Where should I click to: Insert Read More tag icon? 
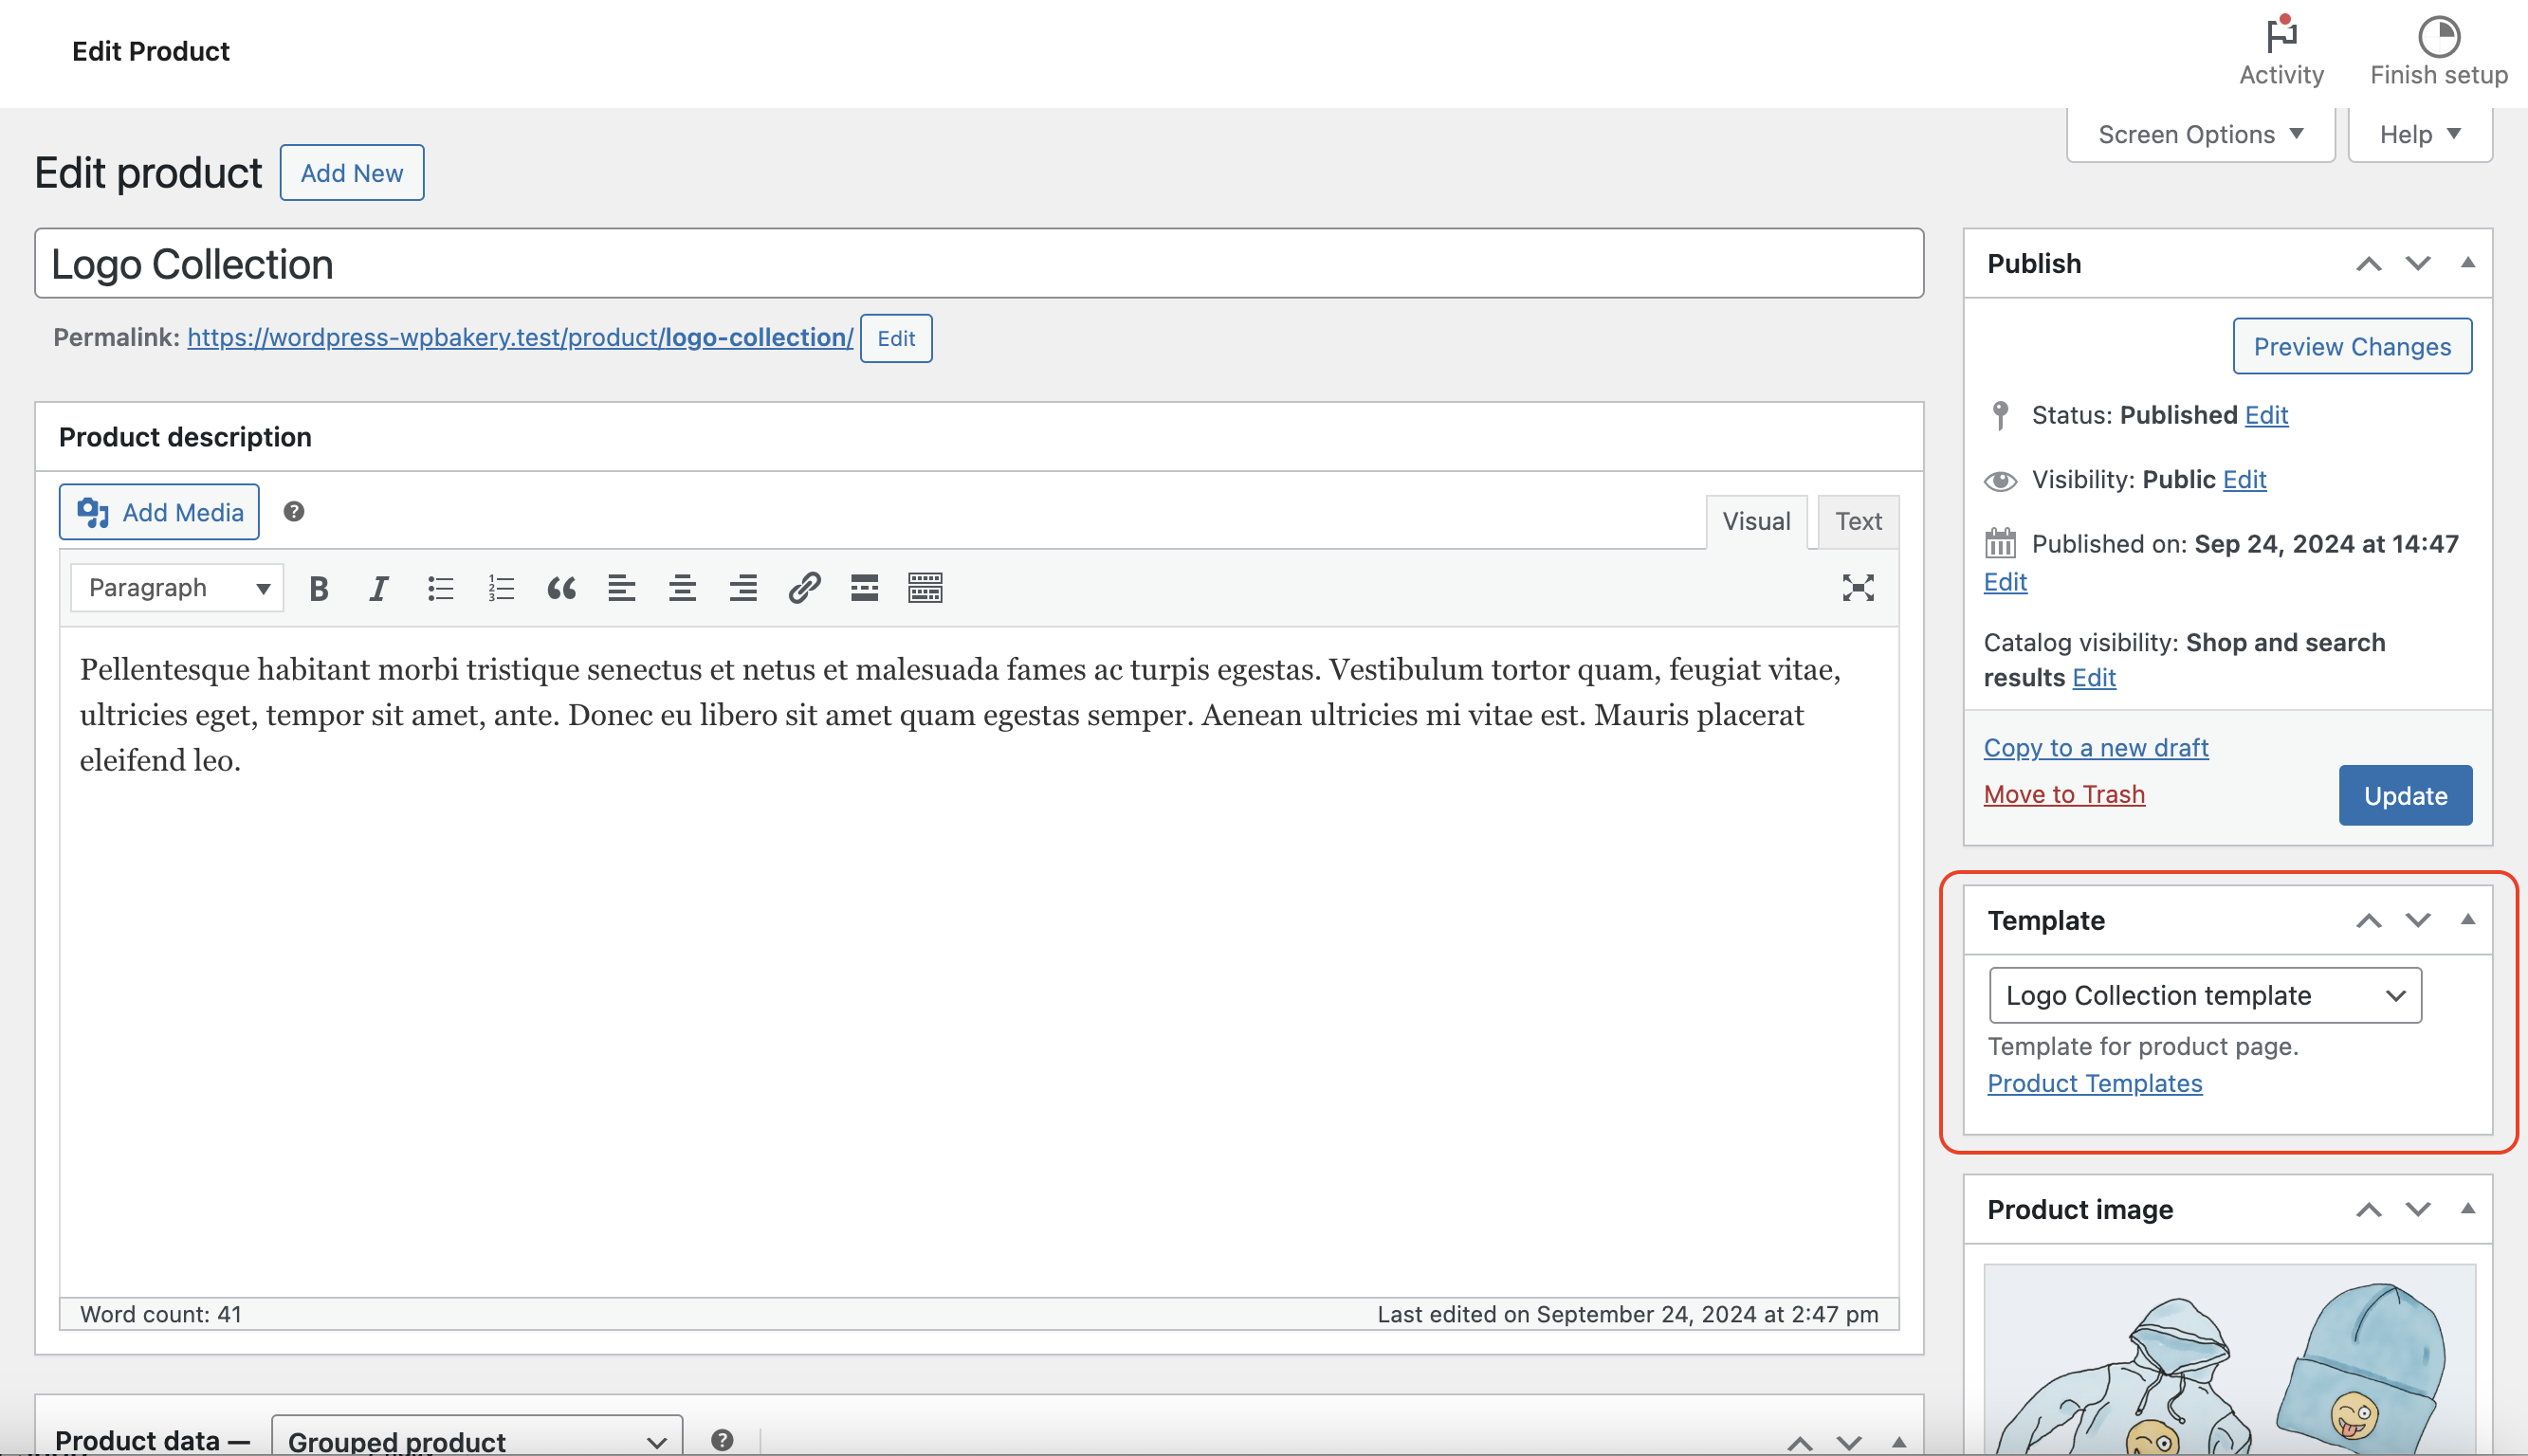pyautogui.click(x=864, y=588)
